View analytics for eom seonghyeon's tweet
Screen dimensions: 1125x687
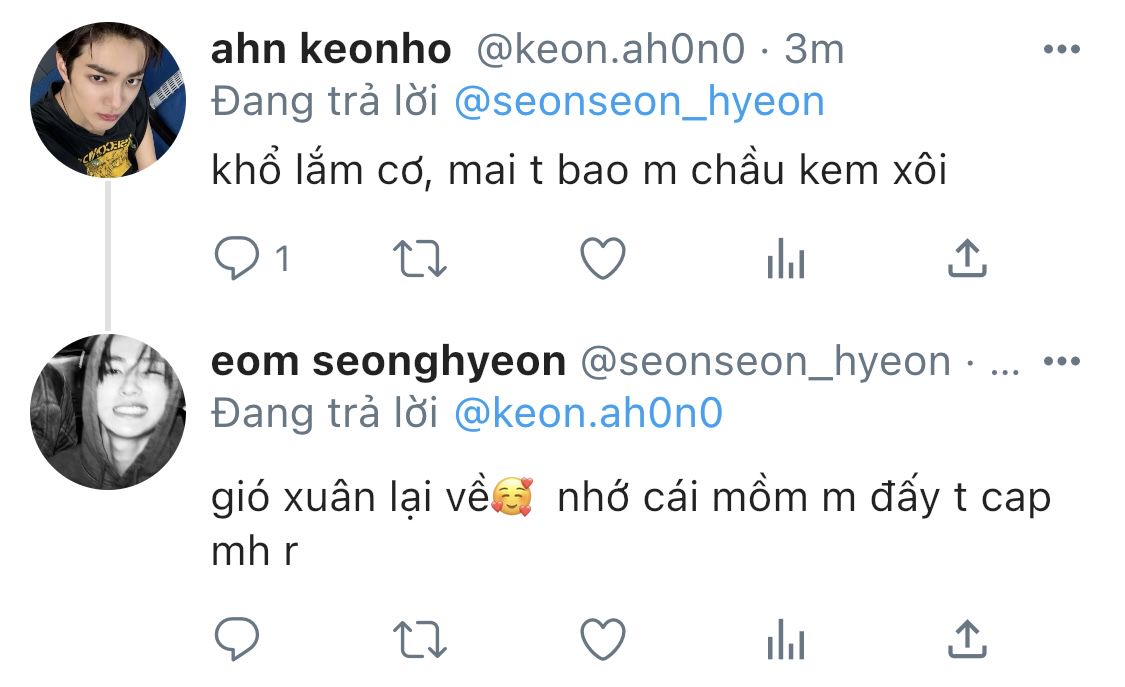coord(785,639)
